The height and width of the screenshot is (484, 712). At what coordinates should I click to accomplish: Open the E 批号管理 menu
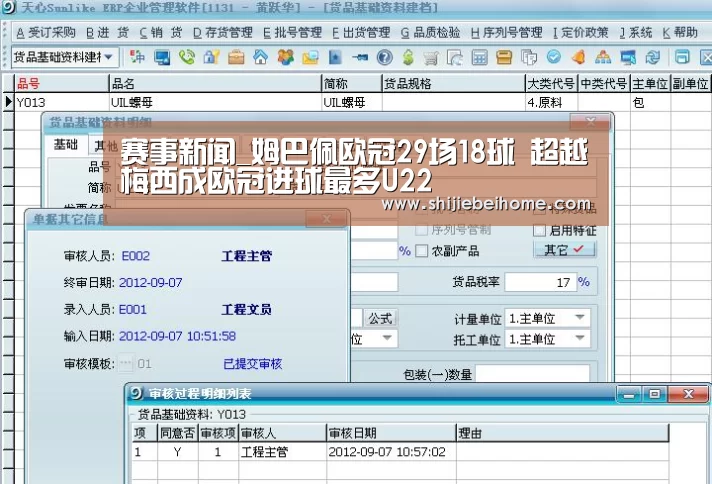292,33
